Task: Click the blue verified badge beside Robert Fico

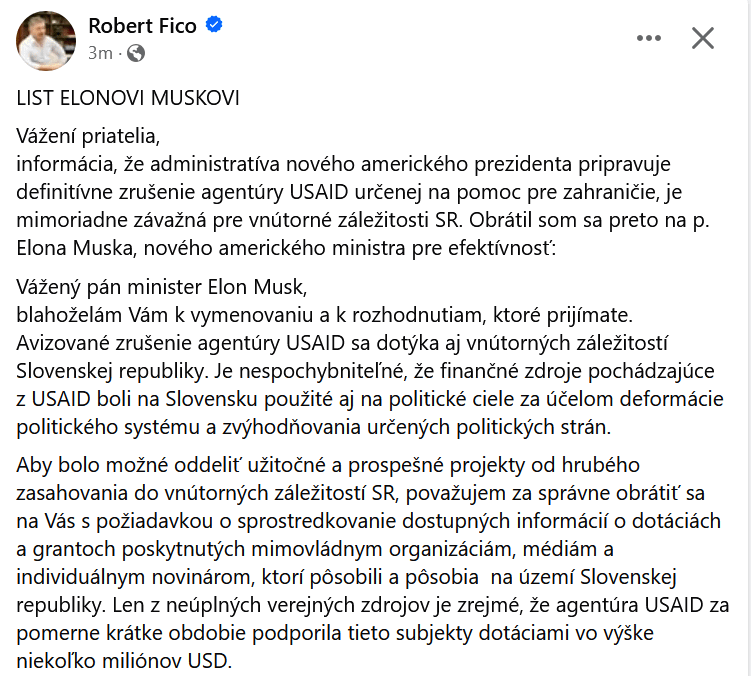Action: 214,24
